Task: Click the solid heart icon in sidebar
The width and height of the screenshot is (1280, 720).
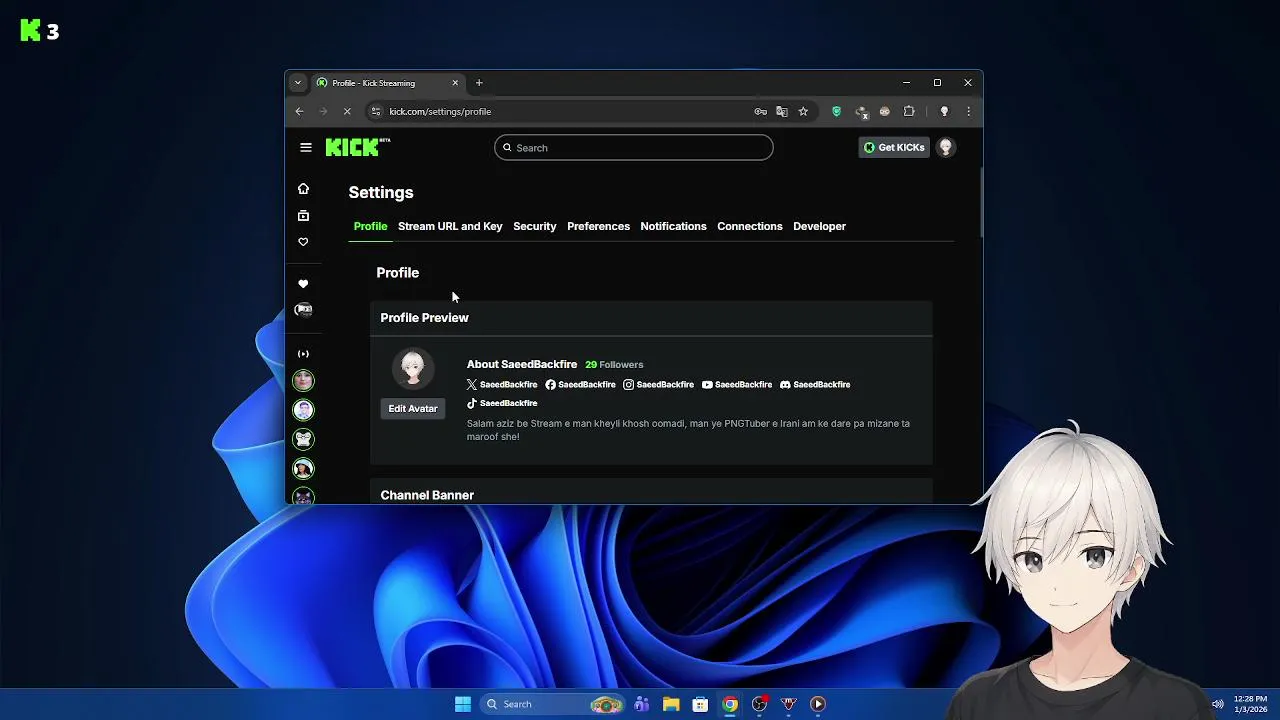Action: (303, 284)
